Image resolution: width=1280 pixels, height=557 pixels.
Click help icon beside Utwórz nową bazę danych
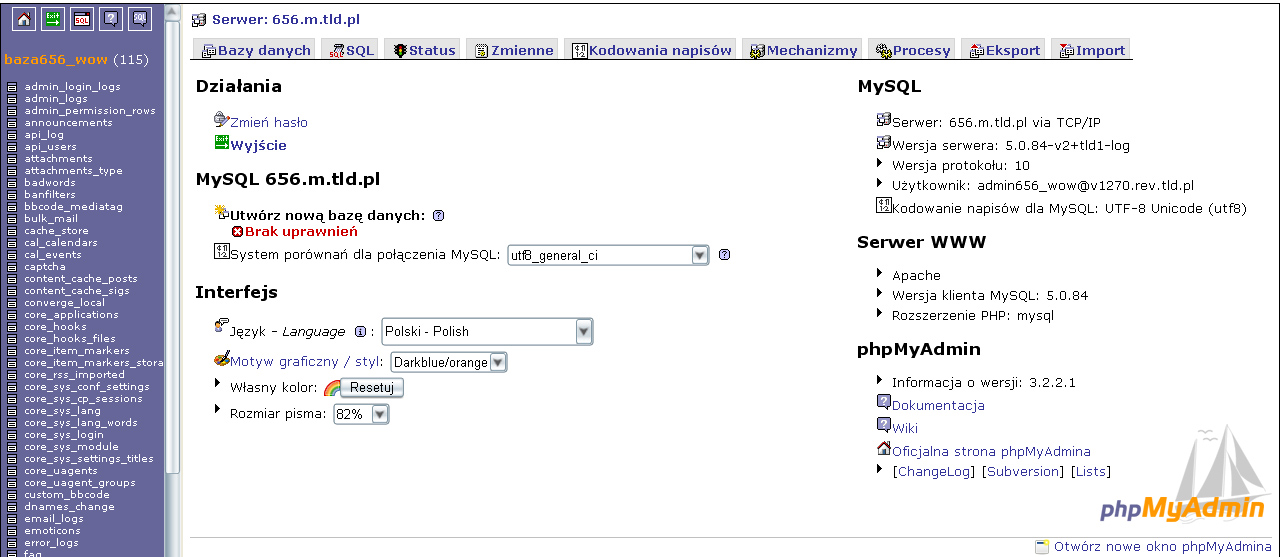[438, 215]
